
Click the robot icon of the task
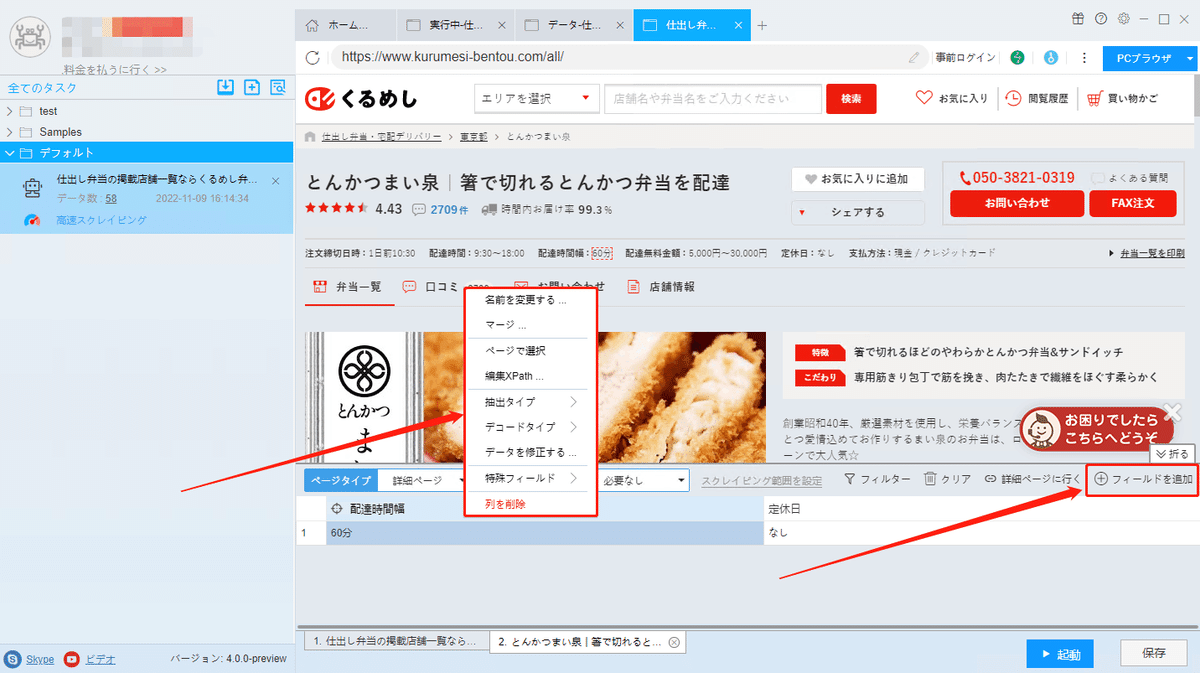coord(32,187)
